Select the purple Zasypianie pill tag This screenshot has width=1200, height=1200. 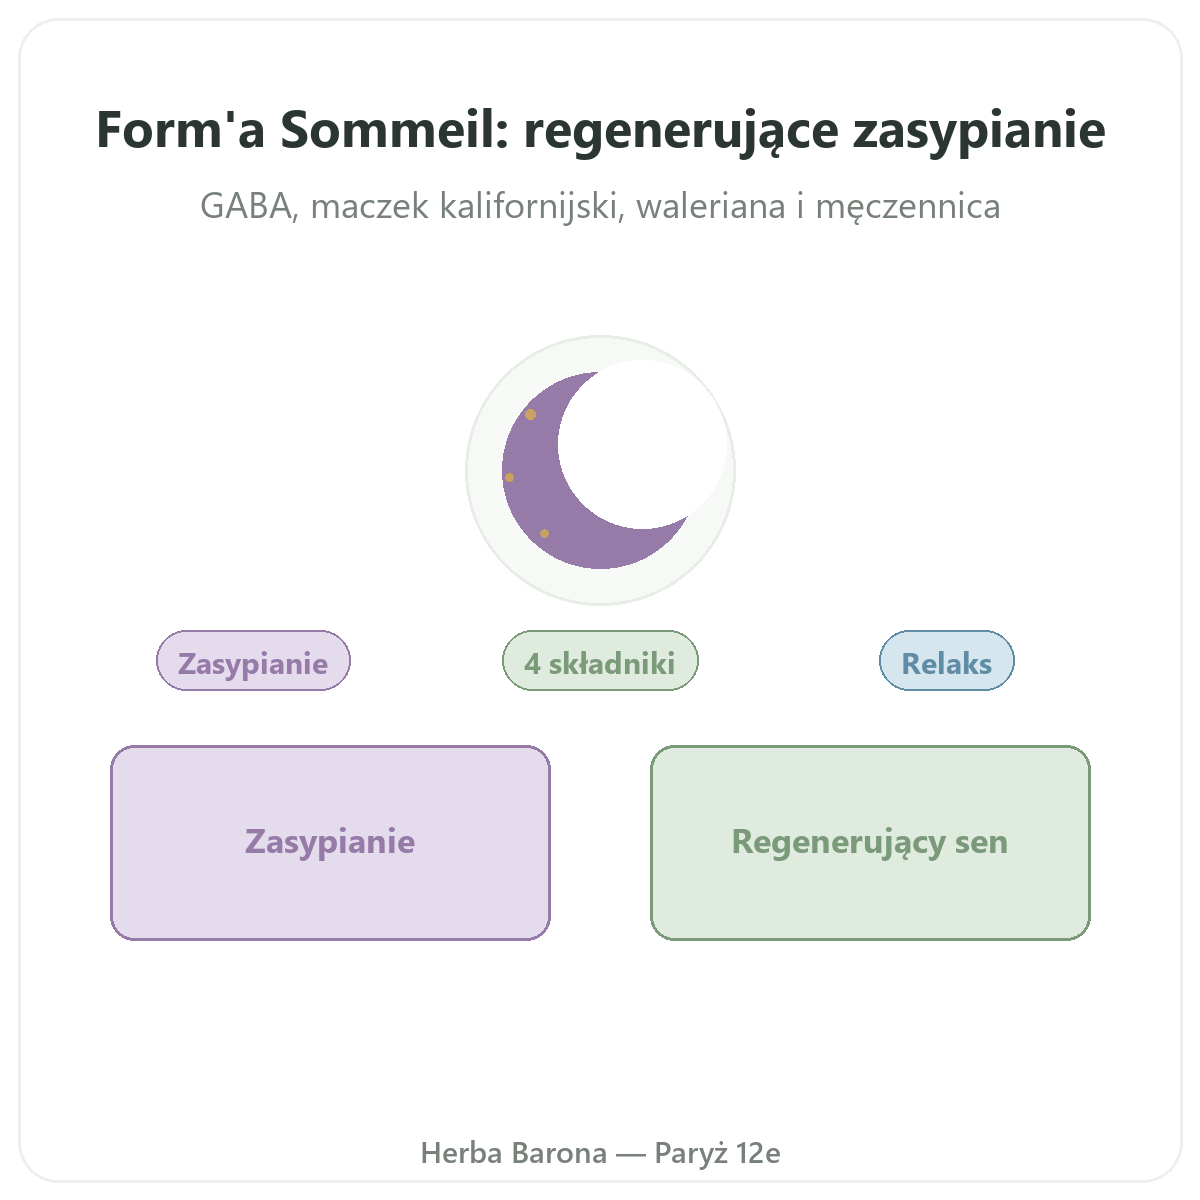[254, 661]
